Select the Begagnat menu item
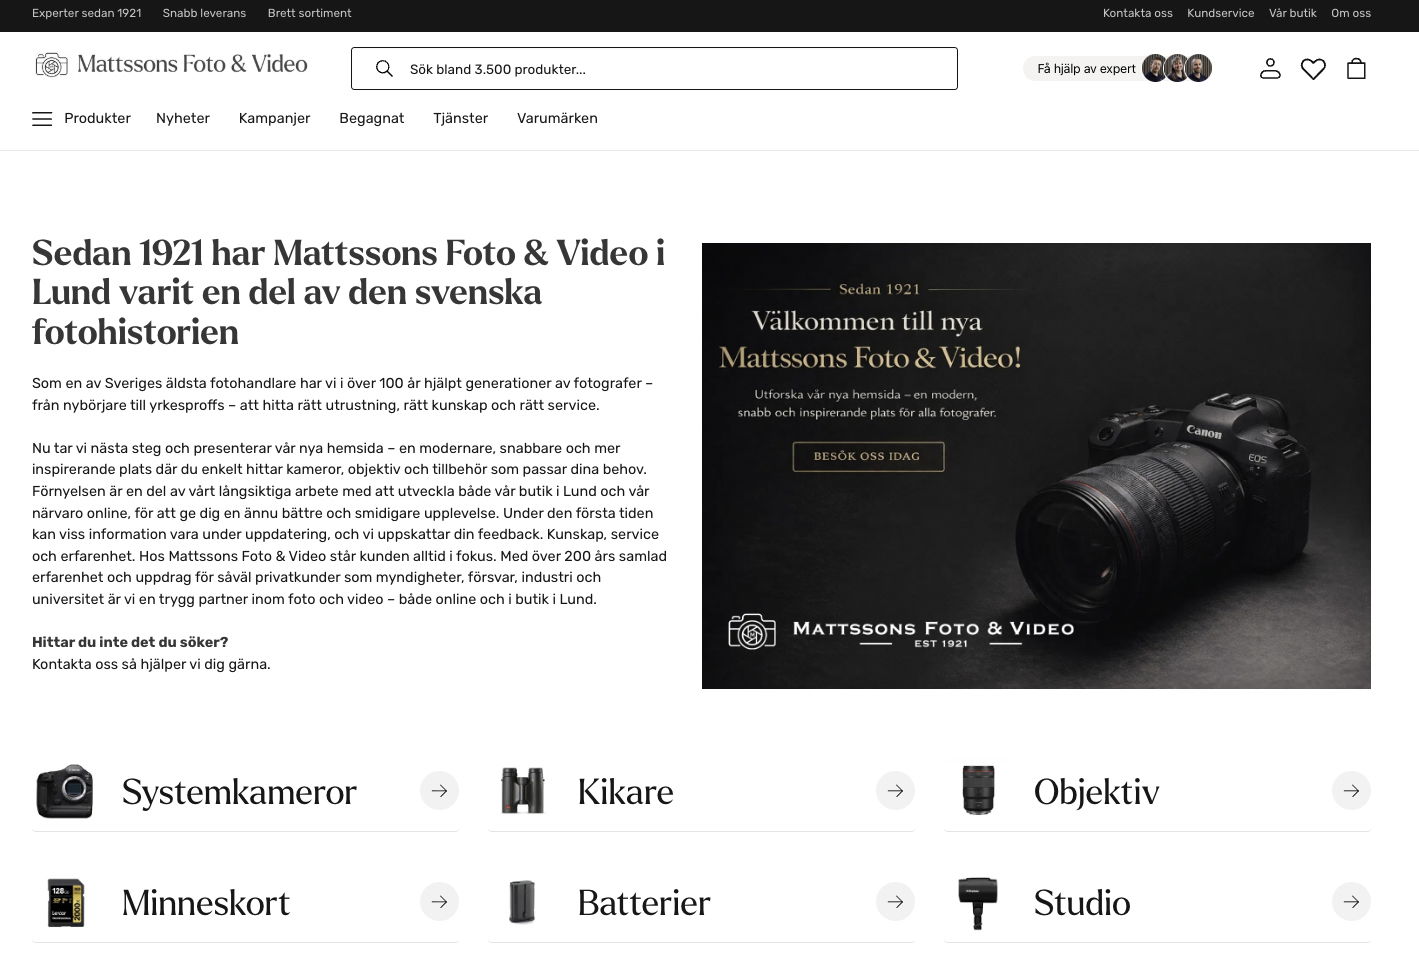Viewport: 1419px width, 965px height. tap(372, 118)
